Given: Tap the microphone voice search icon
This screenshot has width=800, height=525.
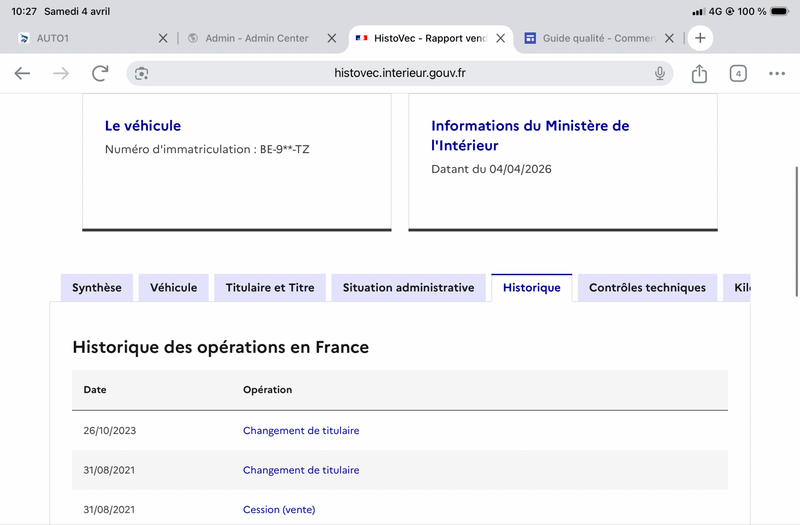Looking at the screenshot, I should pyautogui.click(x=660, y=73).
